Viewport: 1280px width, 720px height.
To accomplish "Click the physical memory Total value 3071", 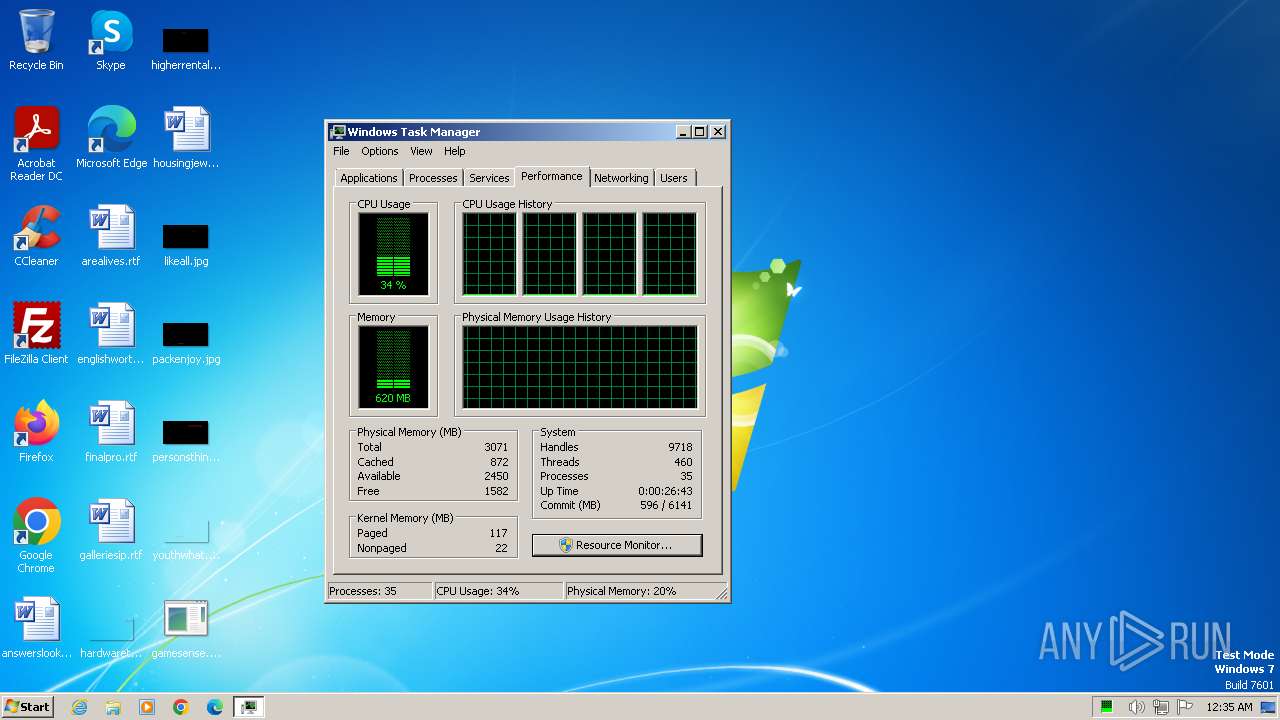I will pos(496,447).
